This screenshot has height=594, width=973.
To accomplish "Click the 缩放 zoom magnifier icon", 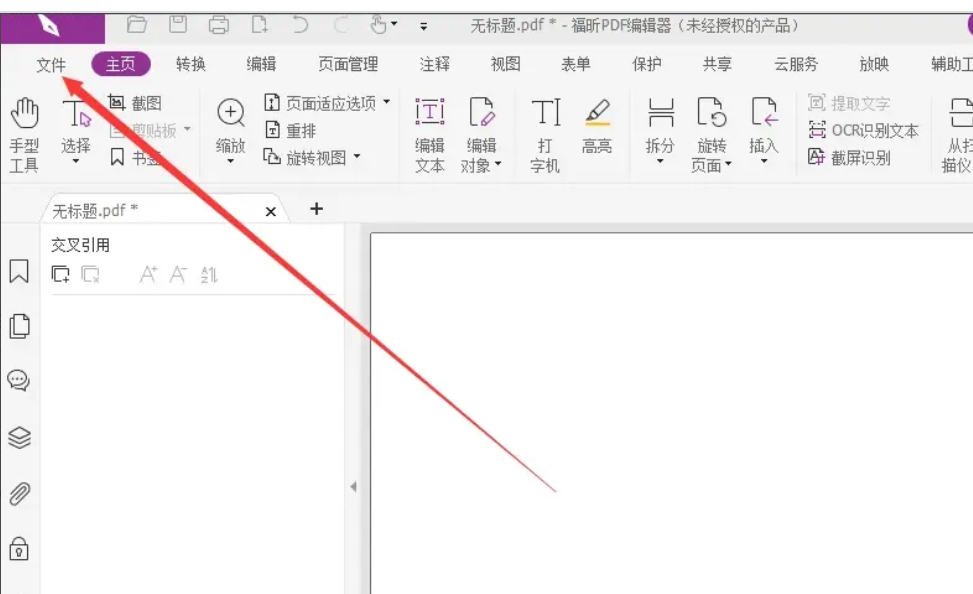I will pyautogui.click(x=231, y=113).
